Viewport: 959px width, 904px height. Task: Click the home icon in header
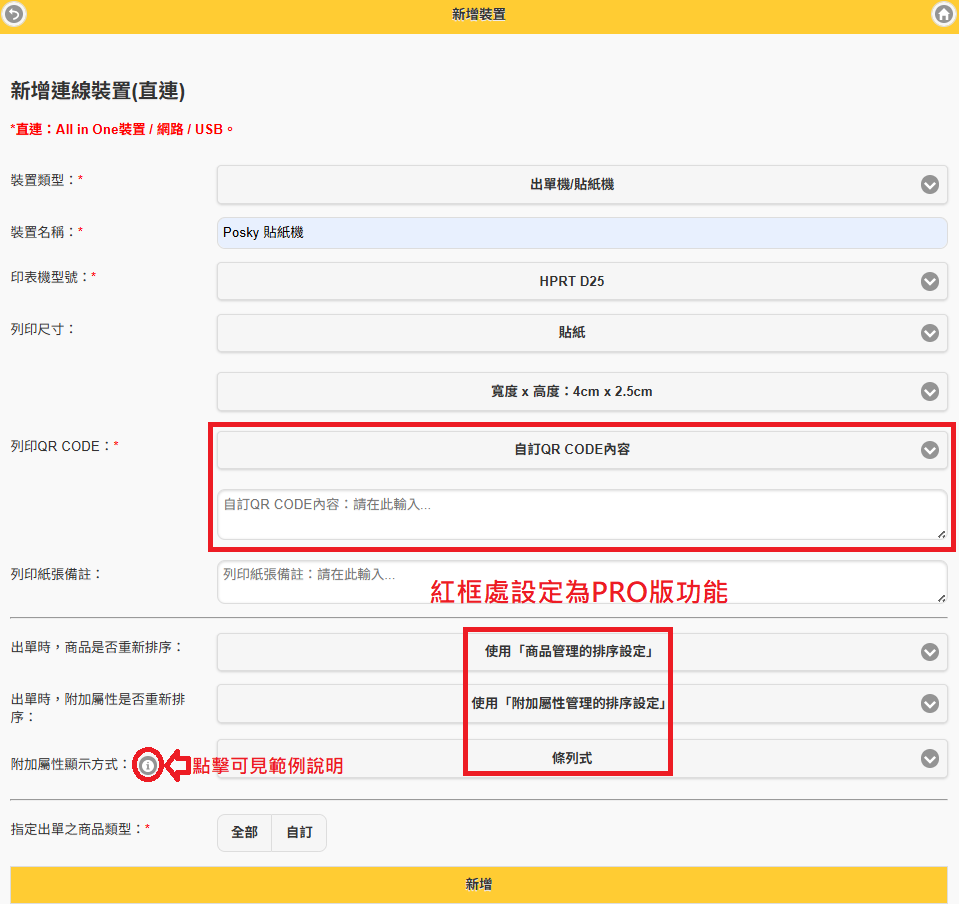pyautogui.click(x=943, y=14)
